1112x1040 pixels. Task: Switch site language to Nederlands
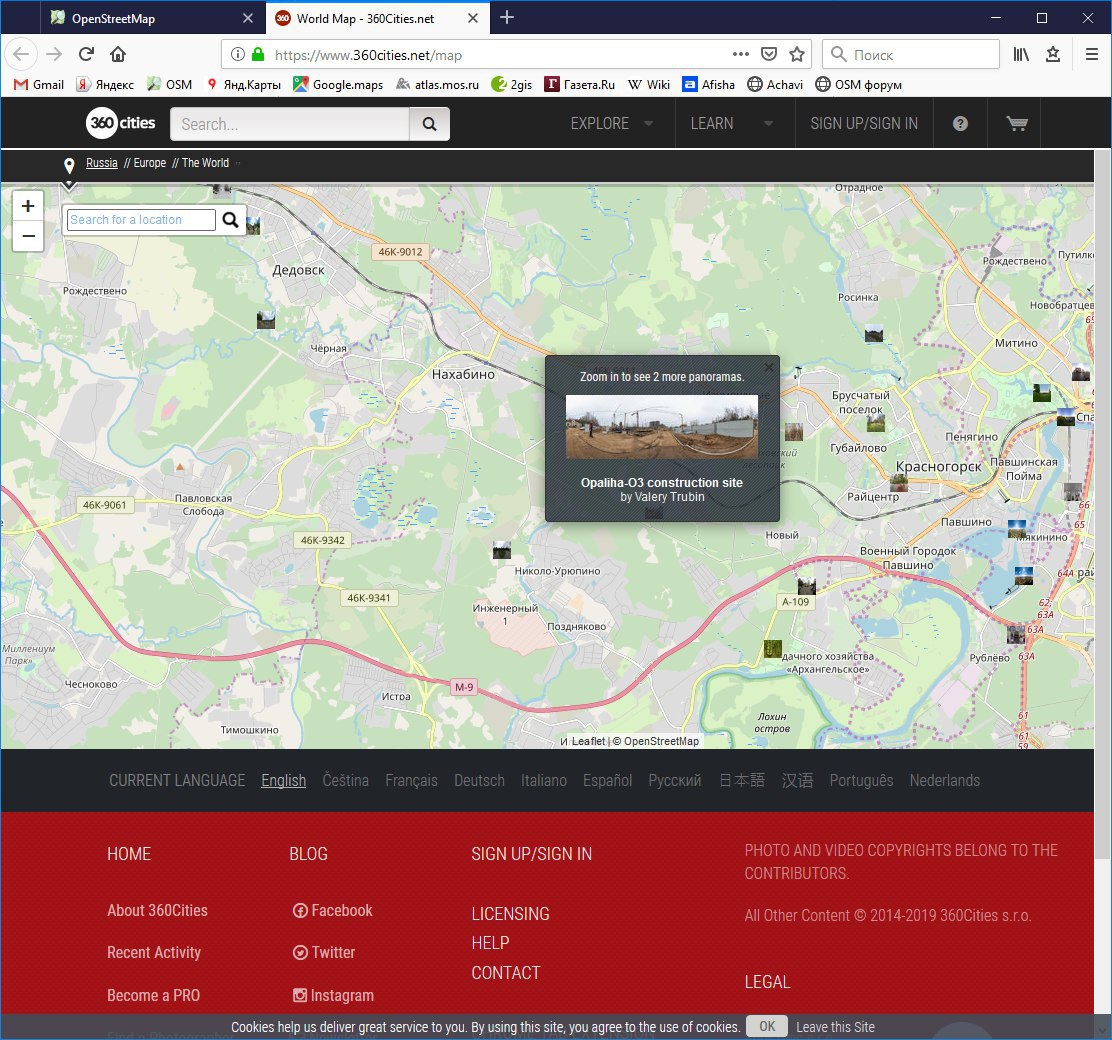tap(945, 780)
